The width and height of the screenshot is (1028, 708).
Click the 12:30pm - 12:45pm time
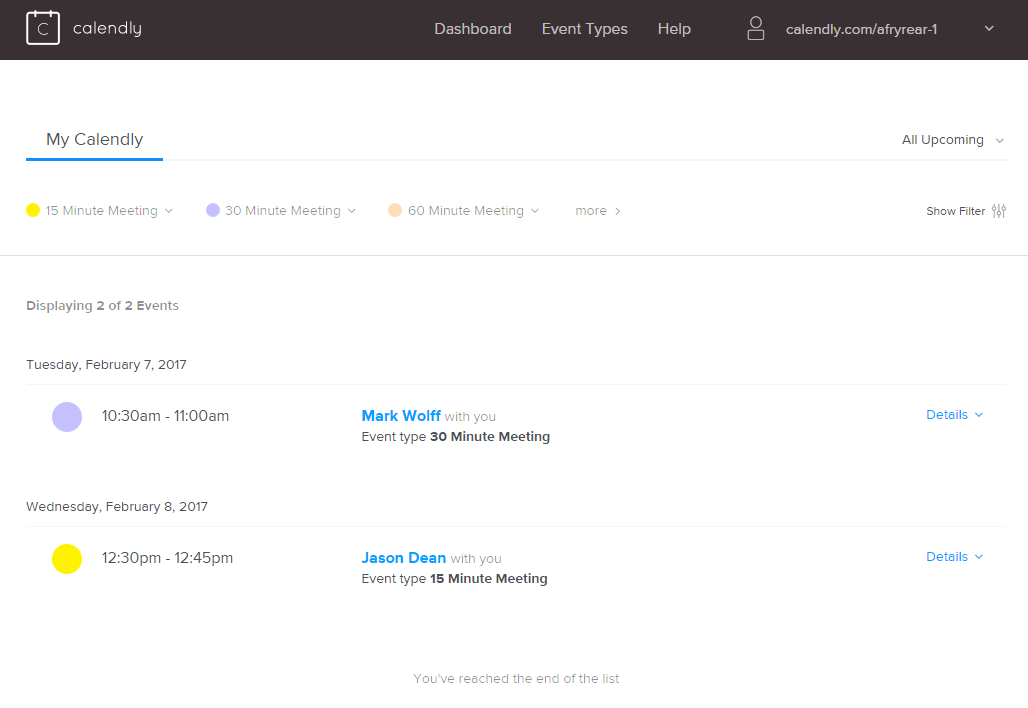pos(167,558)
